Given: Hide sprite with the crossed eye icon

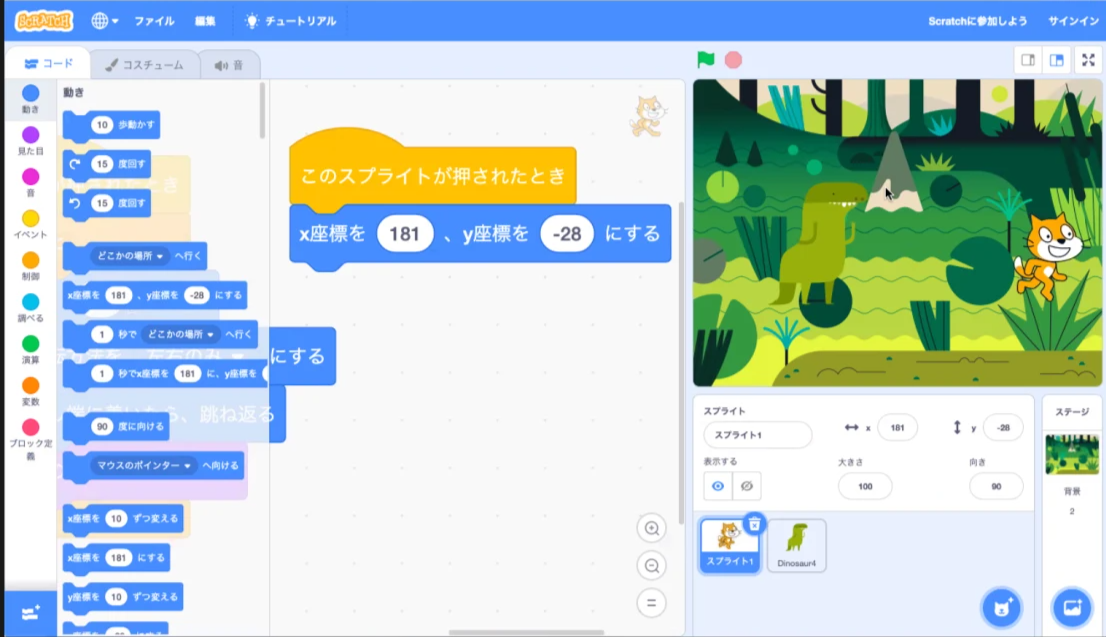Looking at the screenshot, I should coord(746,486).
